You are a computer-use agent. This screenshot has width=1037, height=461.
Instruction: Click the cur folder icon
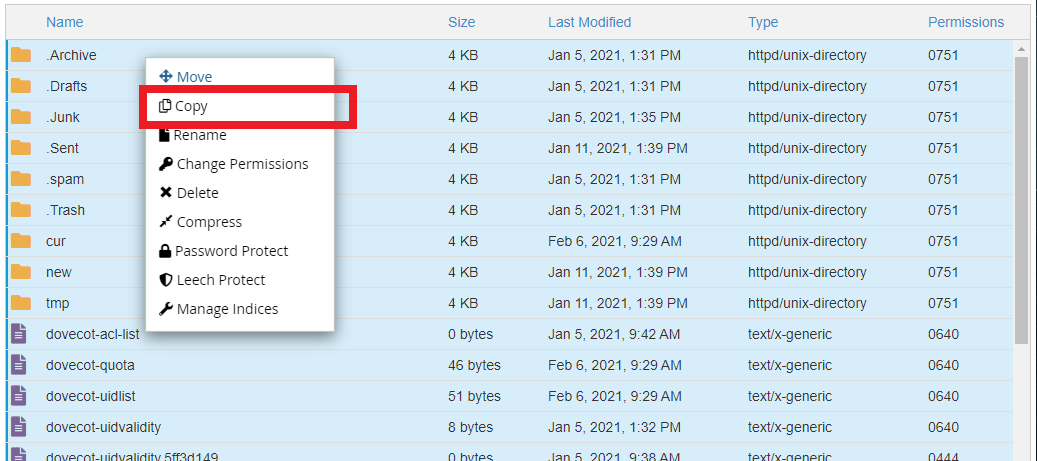(21, 241)
